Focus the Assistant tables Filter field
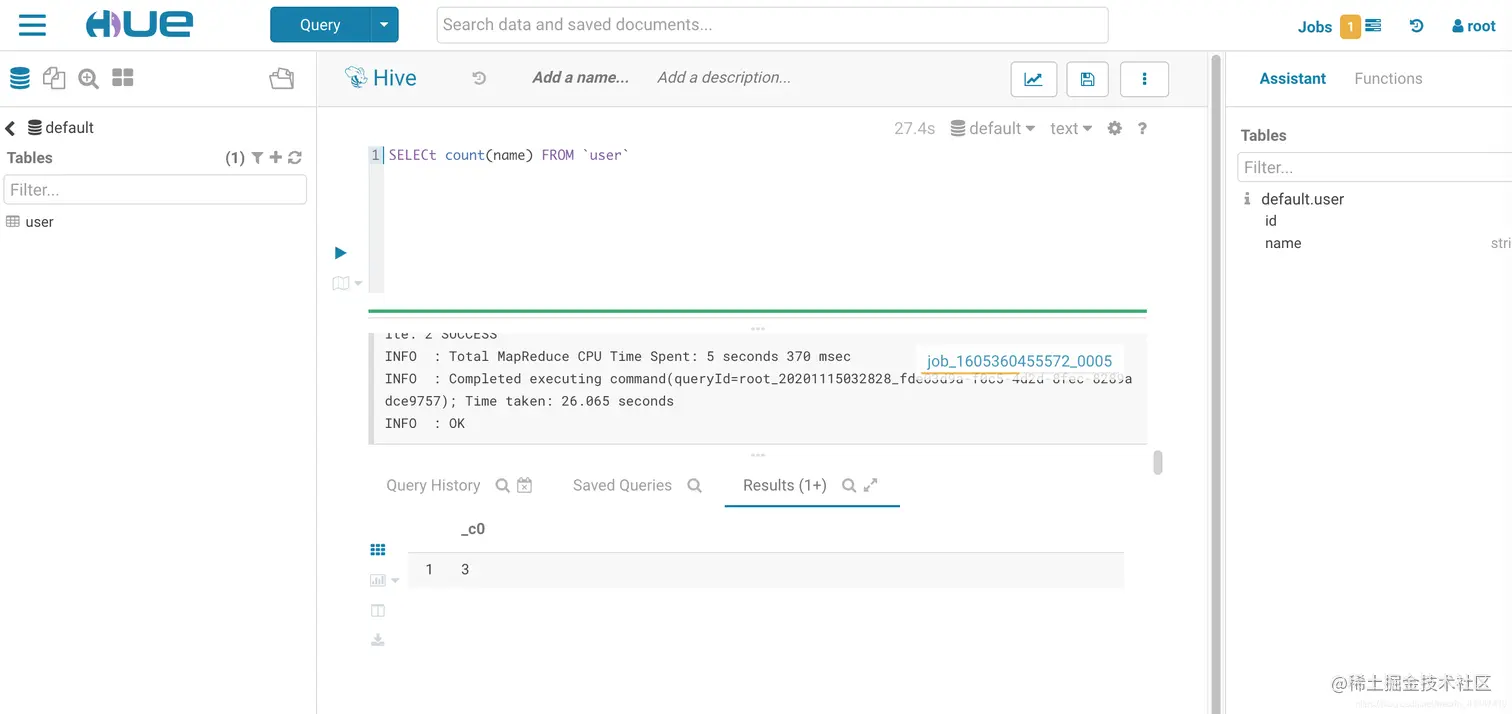 (1375, 167)
